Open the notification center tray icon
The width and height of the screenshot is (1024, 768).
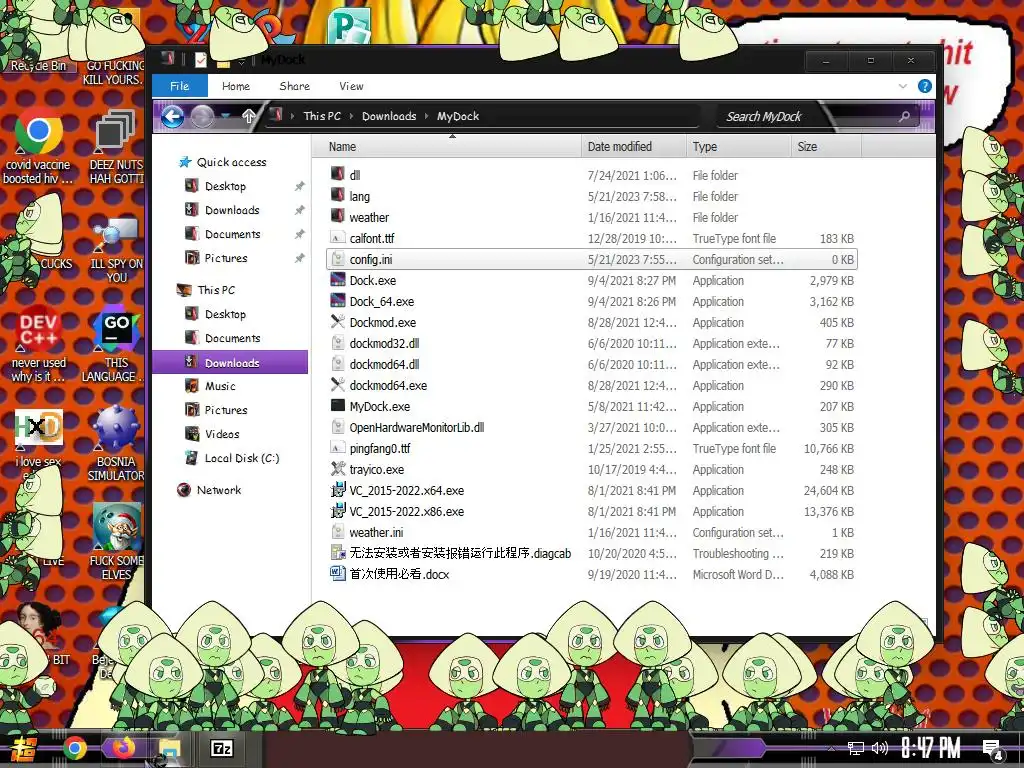pos(993,750)
